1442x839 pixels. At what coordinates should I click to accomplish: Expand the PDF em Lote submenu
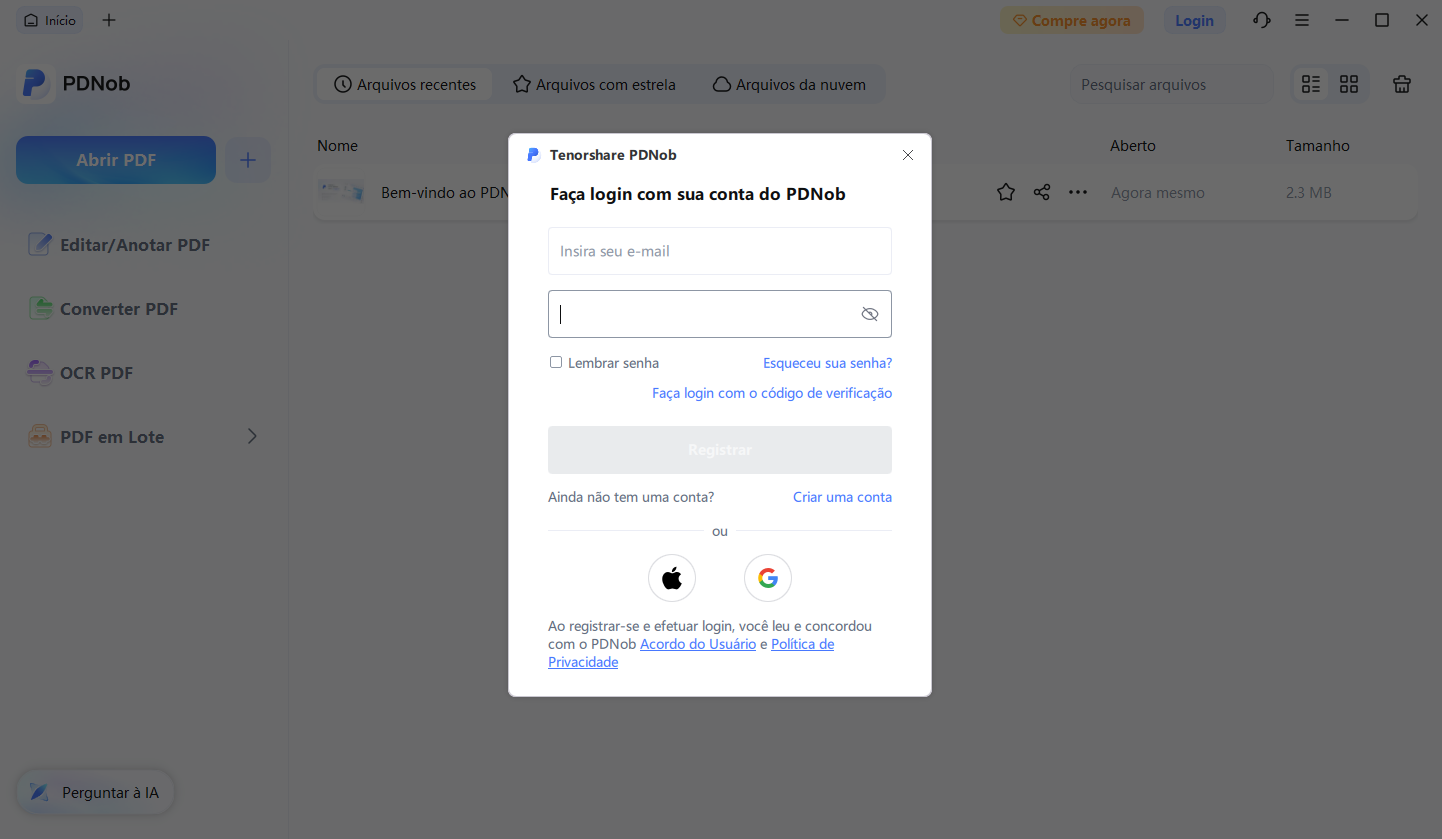(253, 436)
